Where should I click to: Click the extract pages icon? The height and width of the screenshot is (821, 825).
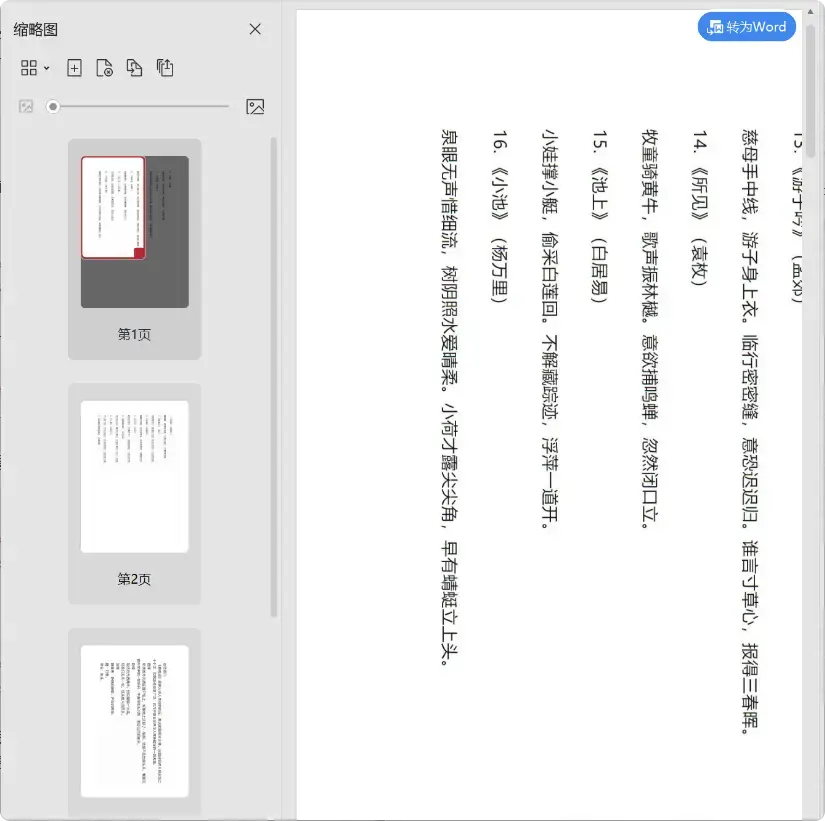click(164, 68)
